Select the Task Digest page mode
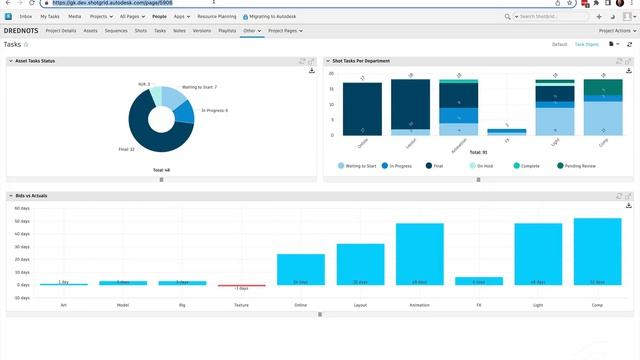 [587, 44]
